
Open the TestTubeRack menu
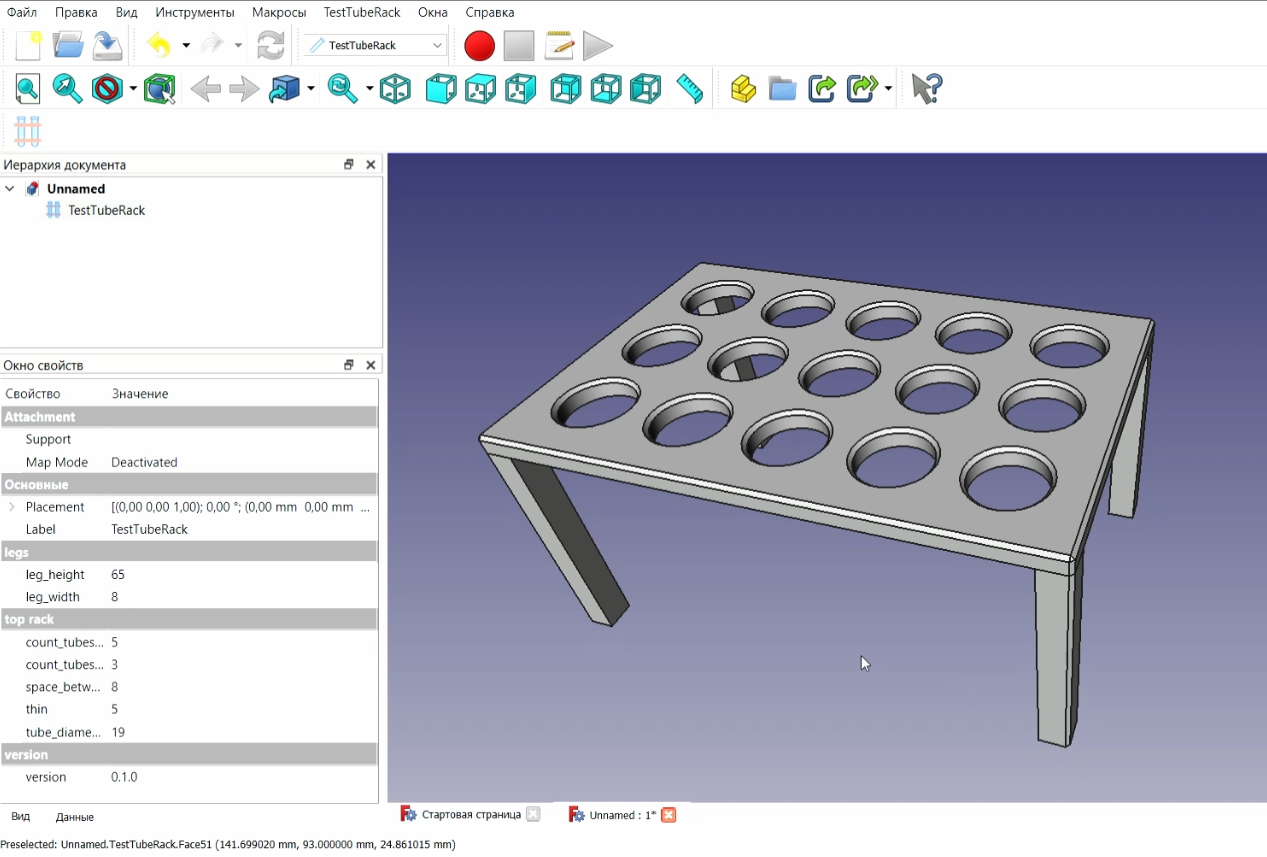coord(362,12)
